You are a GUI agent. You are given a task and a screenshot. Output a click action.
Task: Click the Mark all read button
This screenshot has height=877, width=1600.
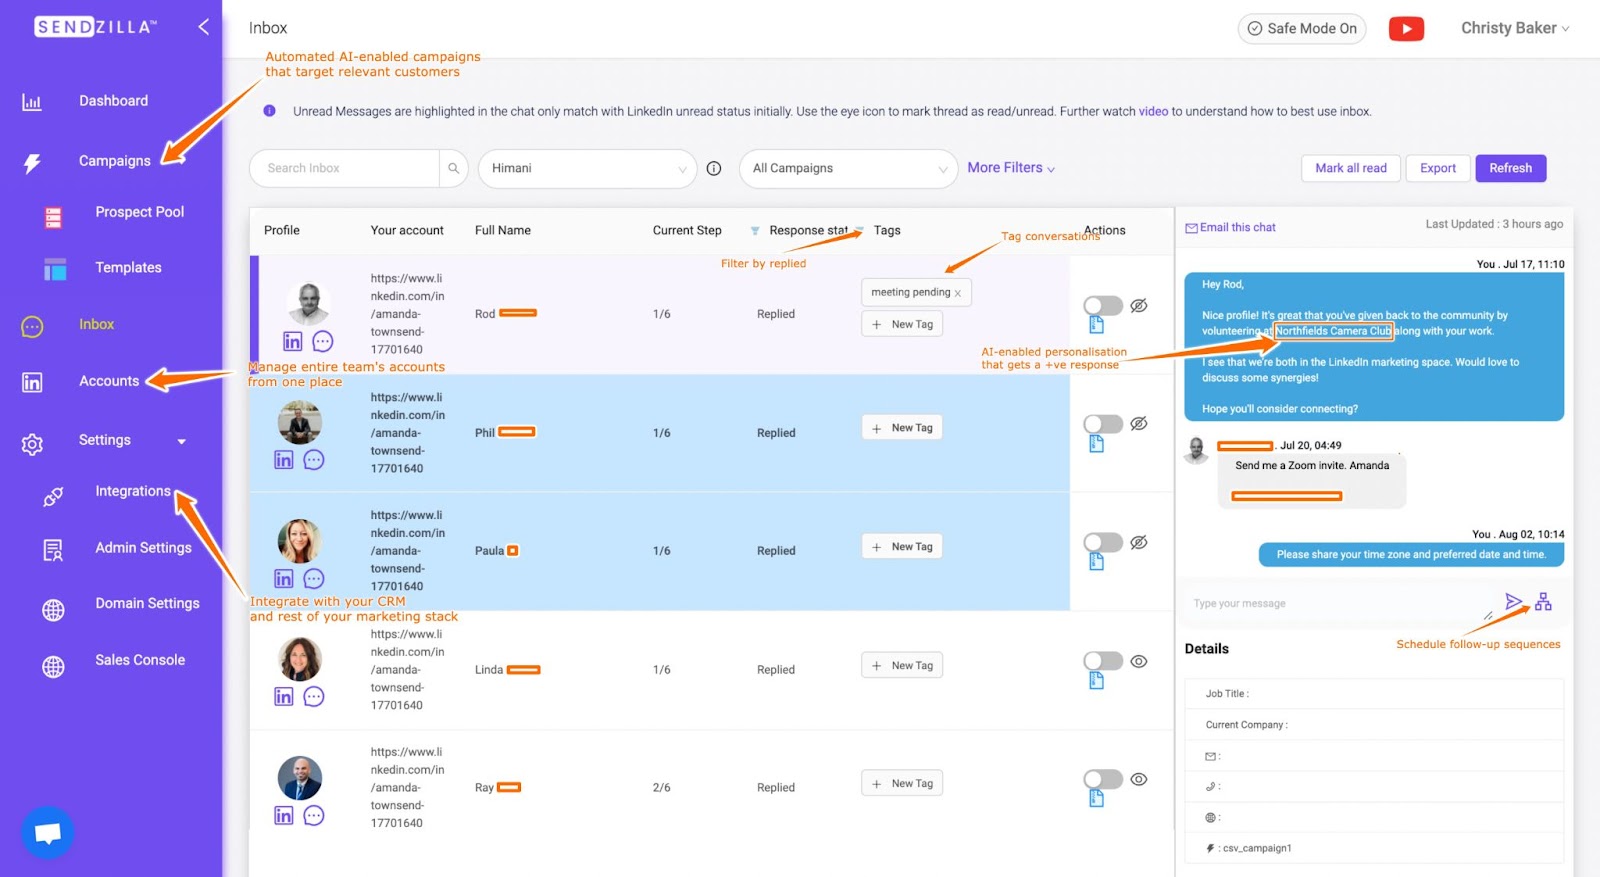pos(1350,168)
